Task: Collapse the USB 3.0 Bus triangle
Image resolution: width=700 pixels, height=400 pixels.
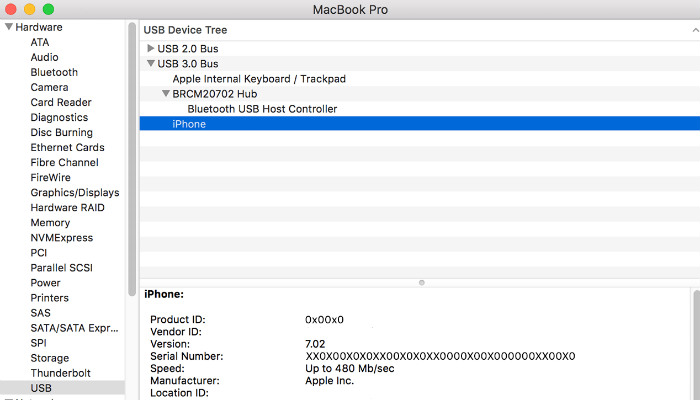Action: [151, 63]
